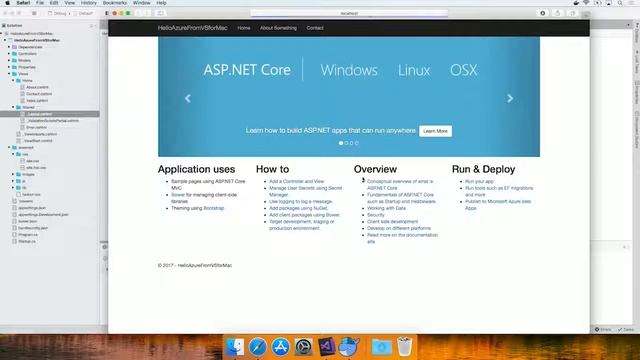
Task: Open Add a Controller and View link
Action: (296, 181)
